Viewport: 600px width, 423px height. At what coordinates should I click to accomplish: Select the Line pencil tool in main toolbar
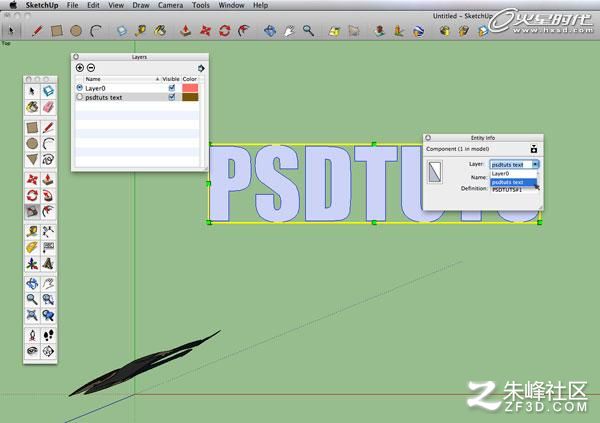[37, 31]
